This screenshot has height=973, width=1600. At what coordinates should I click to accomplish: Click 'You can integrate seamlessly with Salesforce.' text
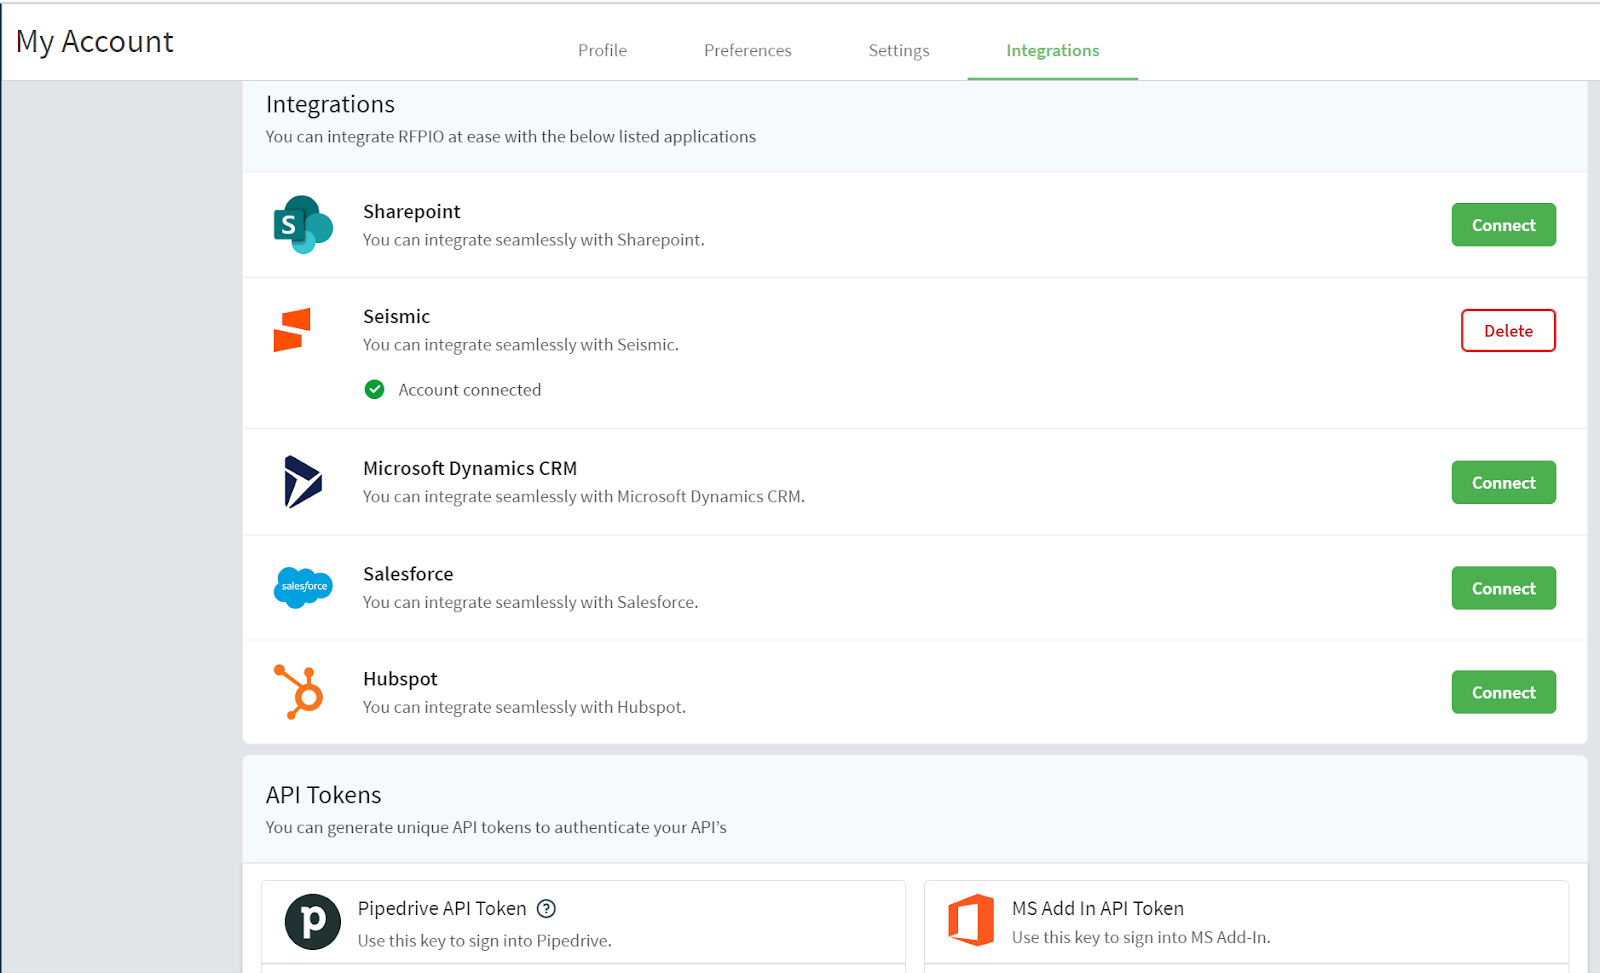pyautogui.click(x=530, y=602)
